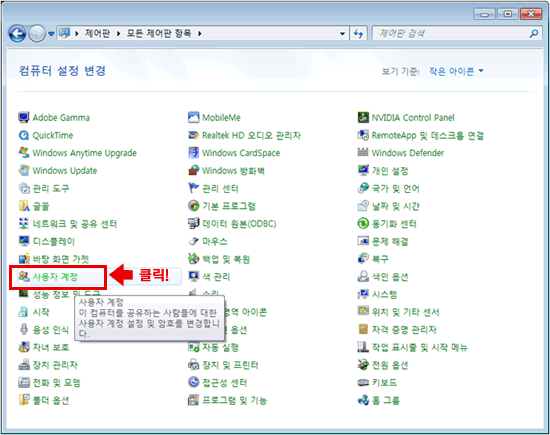Click the 폴더 옵션 icon
Image resolution: width=550 pixels, height=435 pixels.
point(24,400)
